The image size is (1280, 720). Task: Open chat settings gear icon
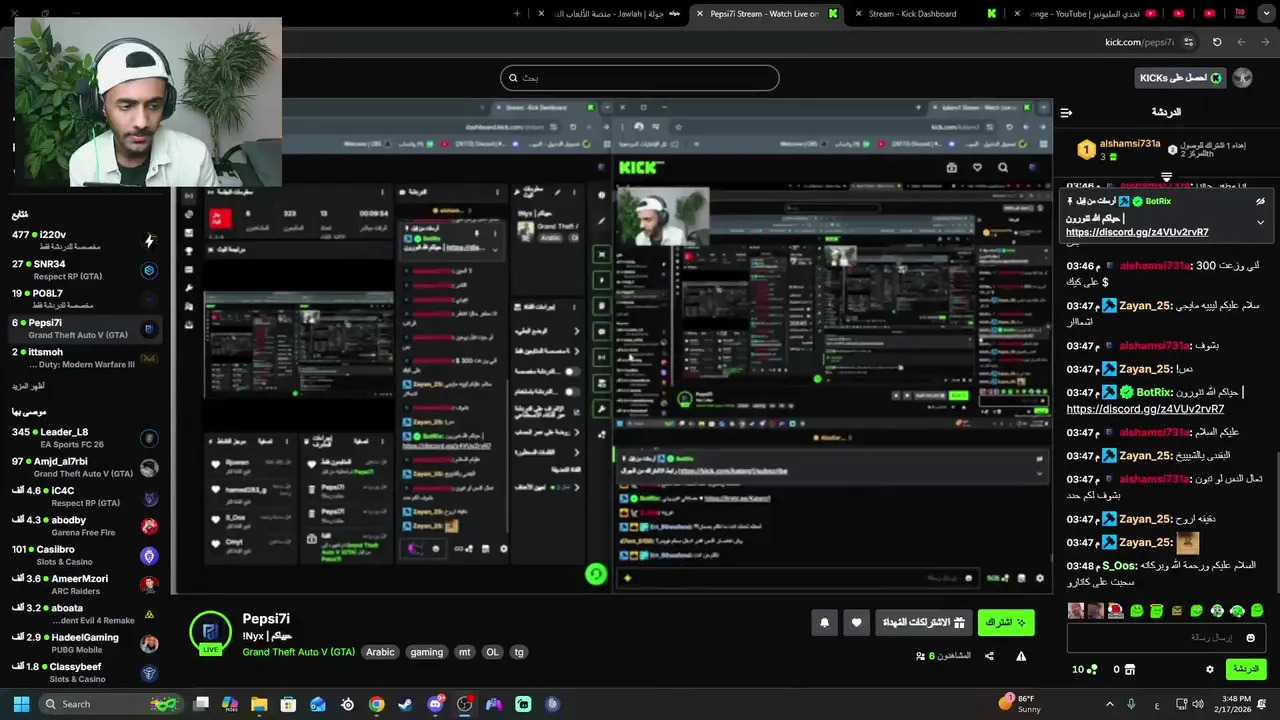point(1209,669)
